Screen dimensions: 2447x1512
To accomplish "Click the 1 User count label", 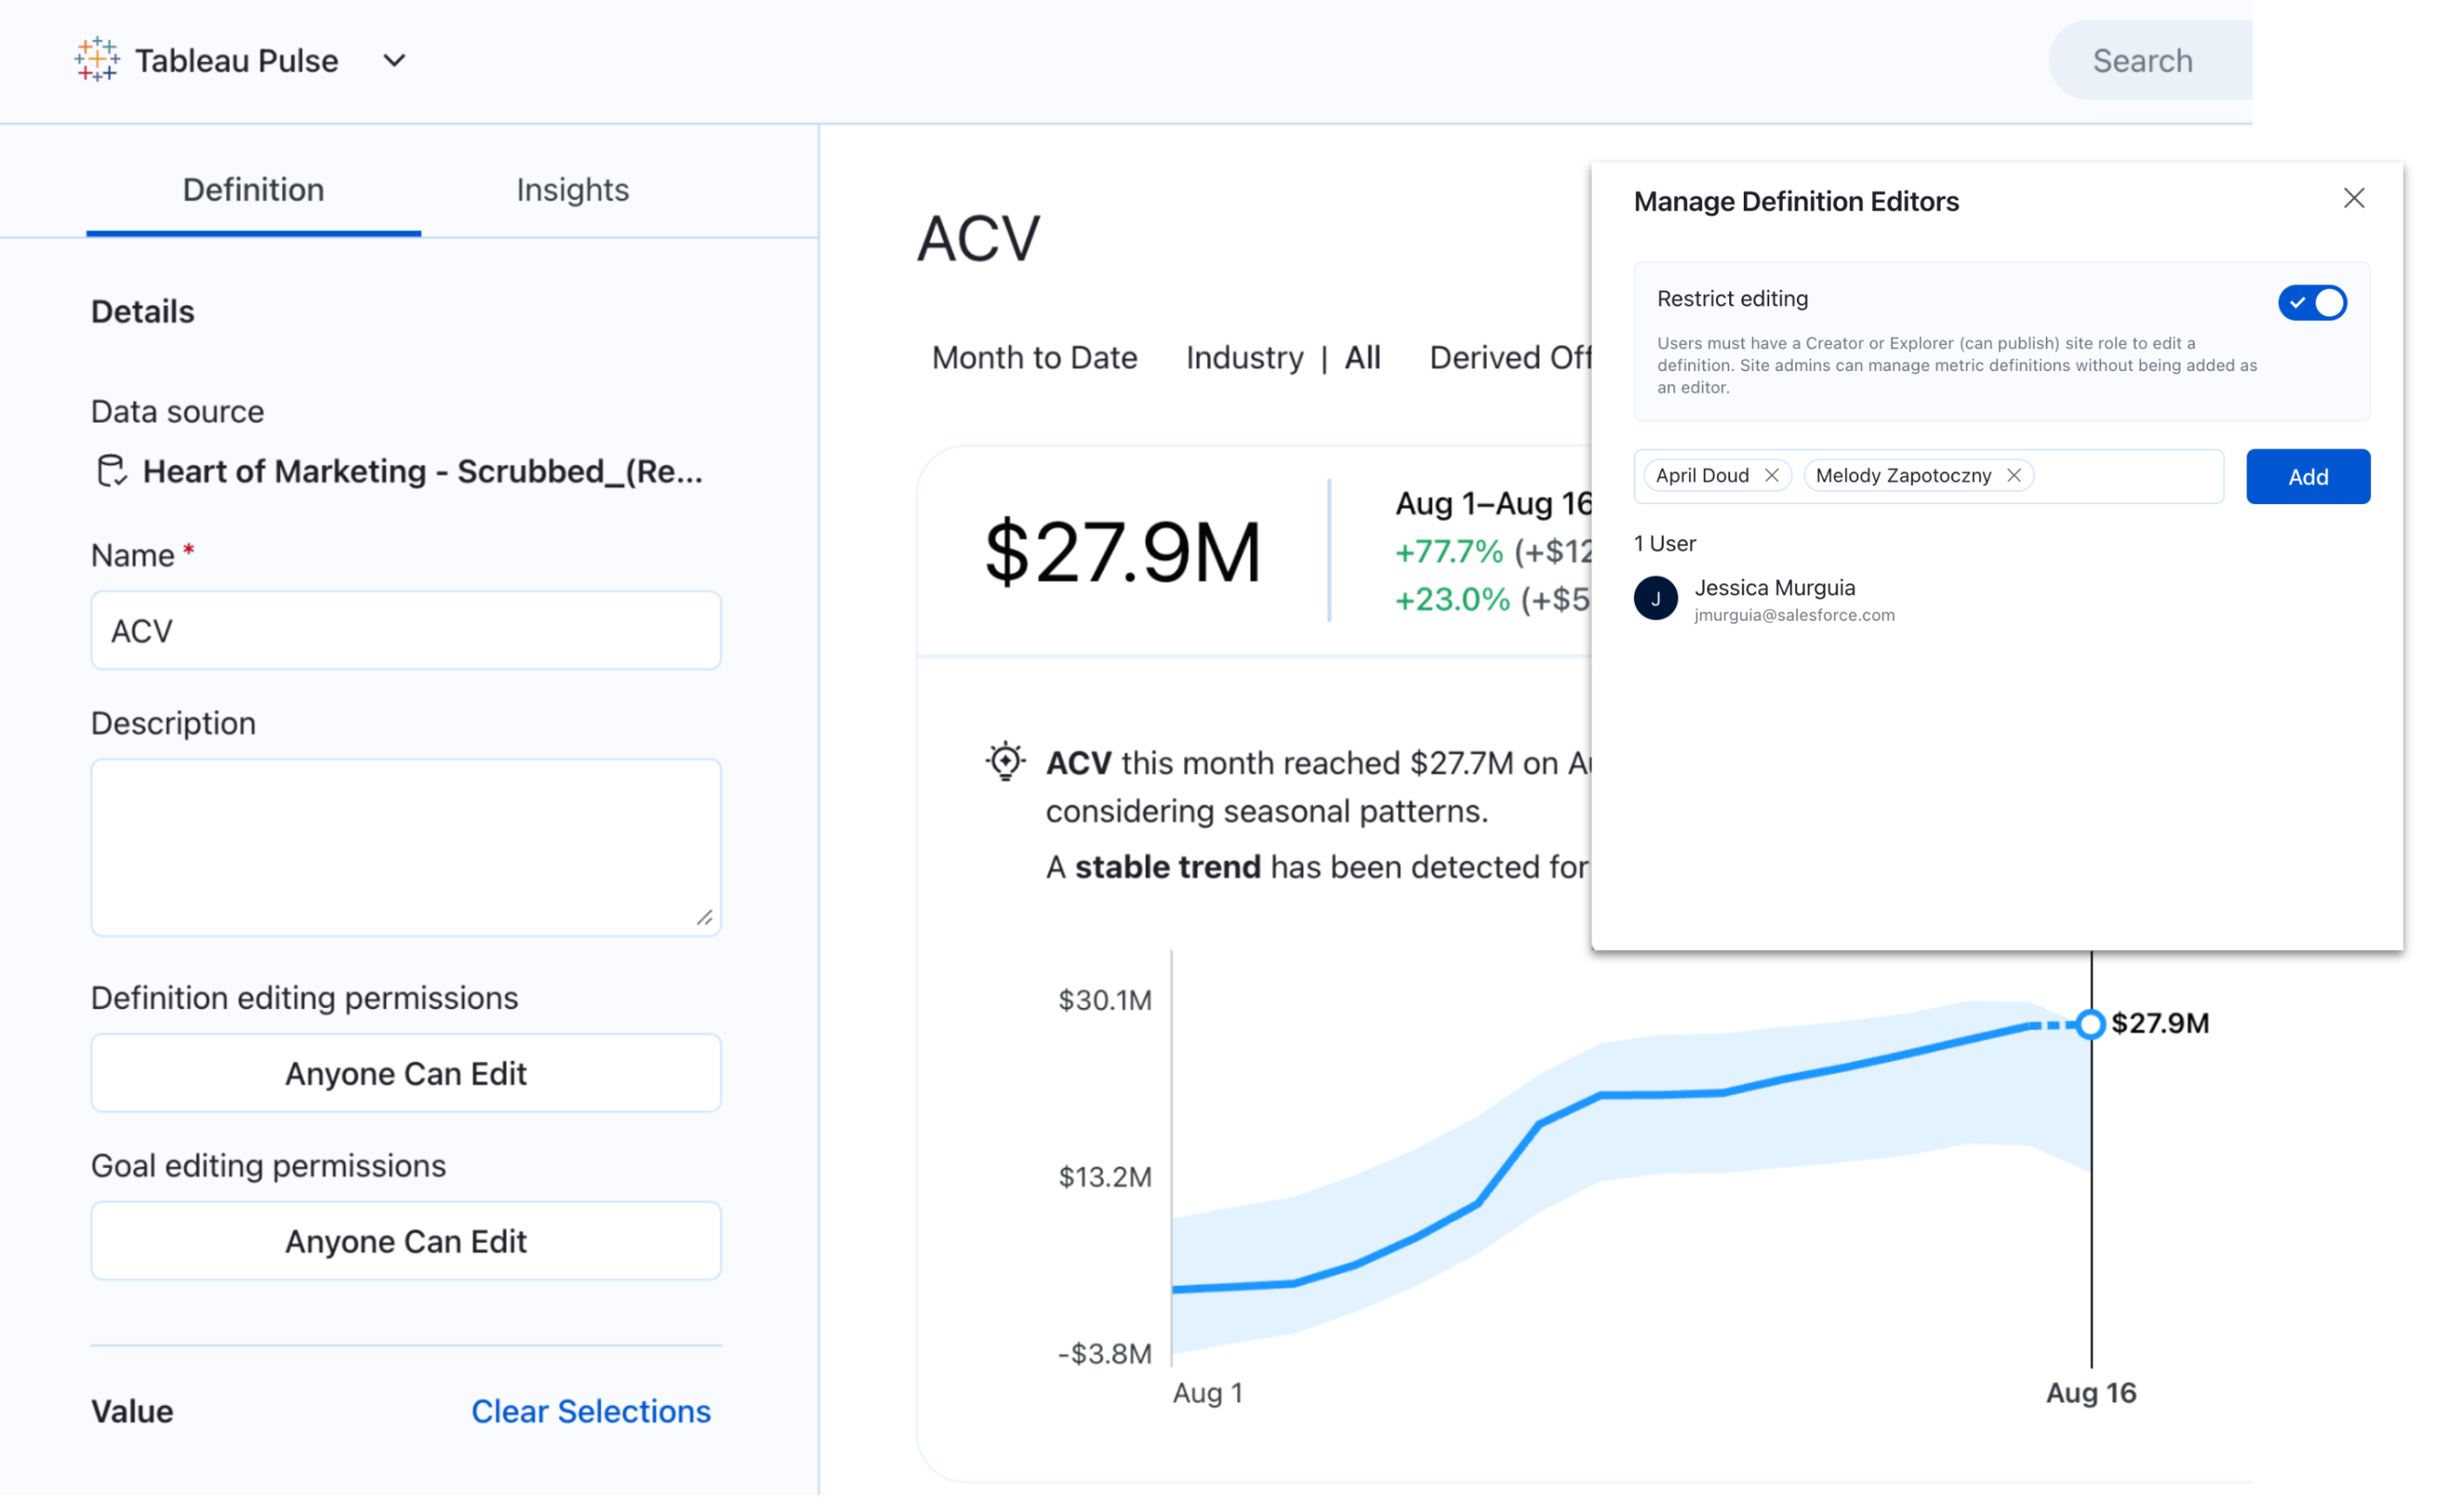I will coord(1665,544).
